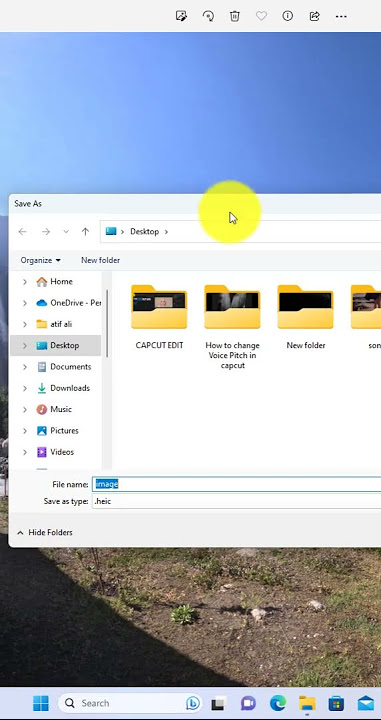Open the Windows Start menu
The height and width of the screenshot is (720, 381).
point(40,703)
